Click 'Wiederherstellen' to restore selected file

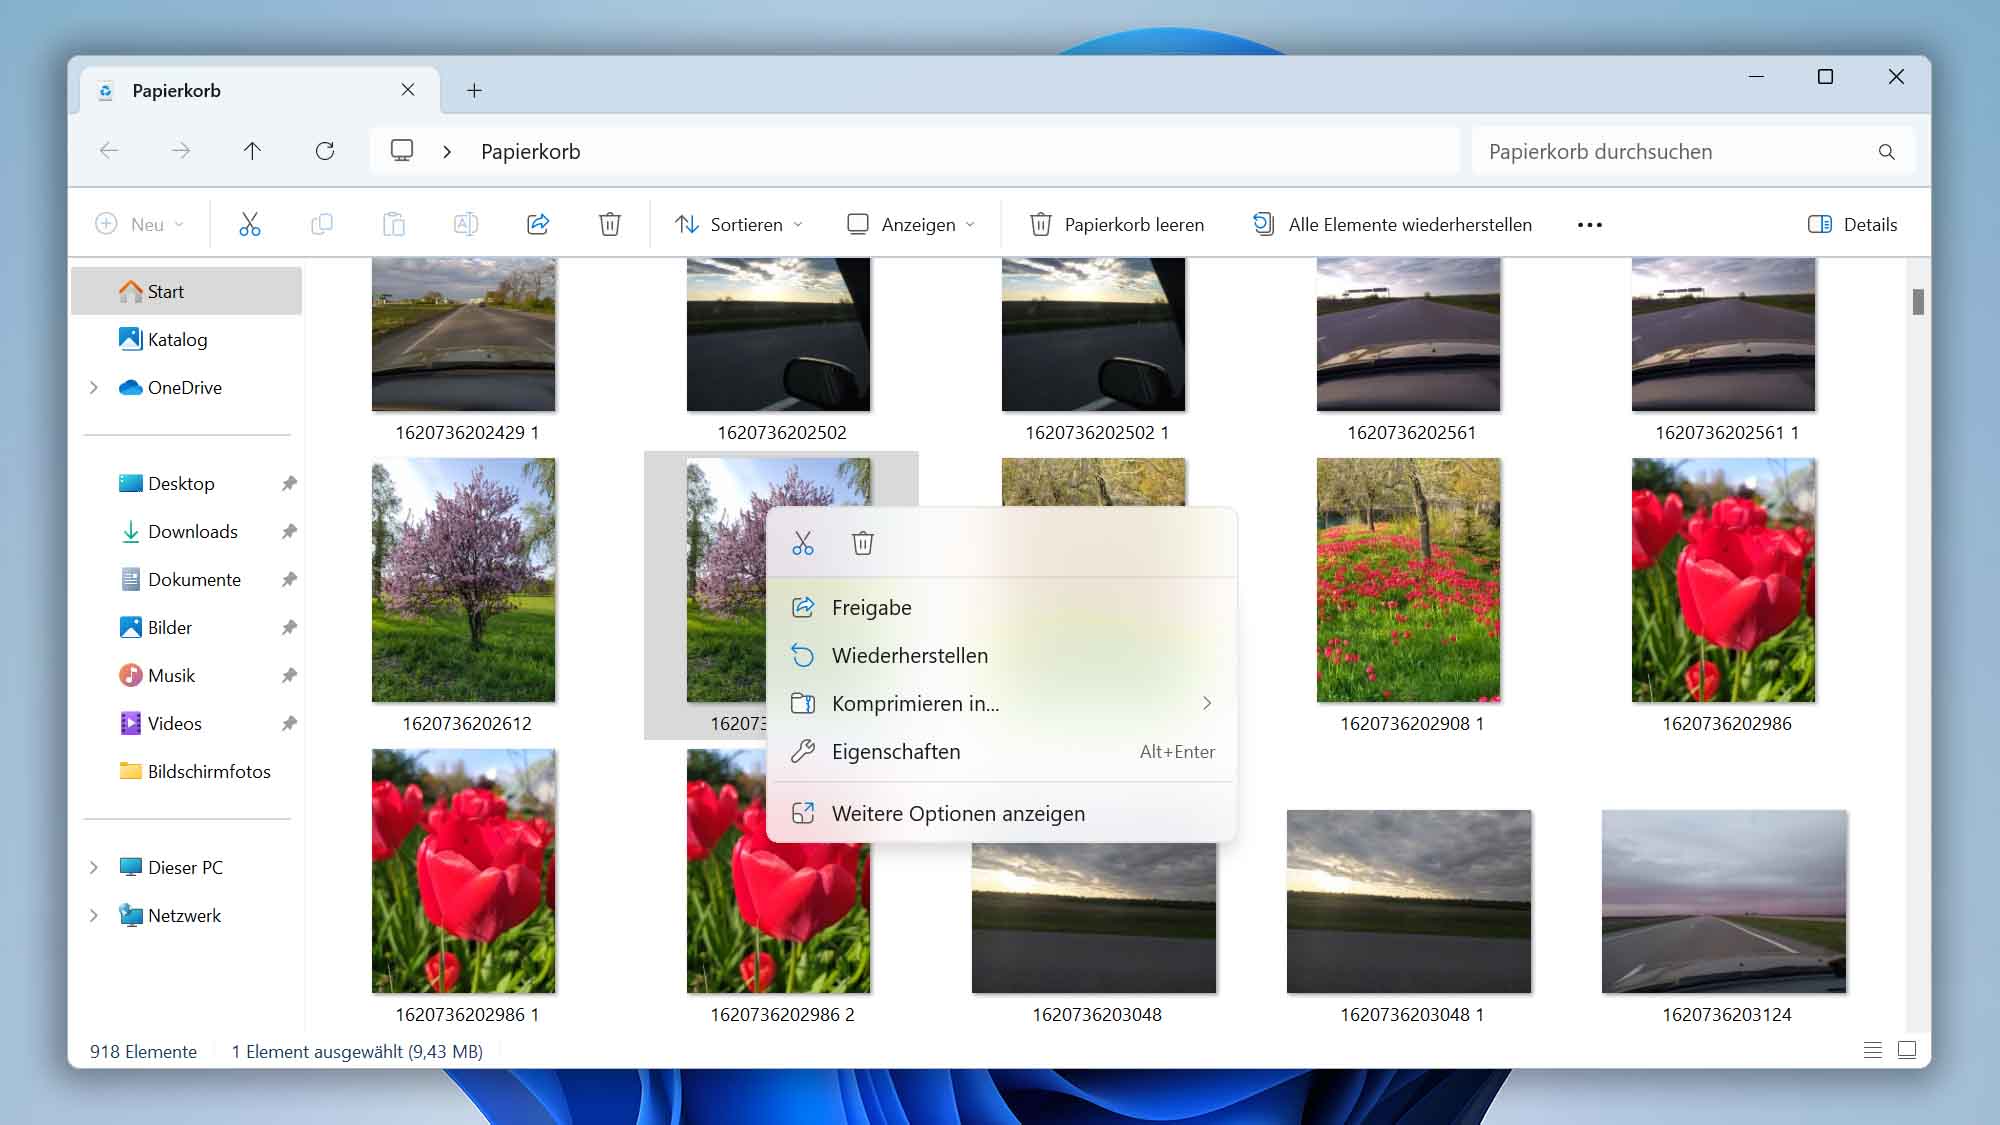click(909, 655)
